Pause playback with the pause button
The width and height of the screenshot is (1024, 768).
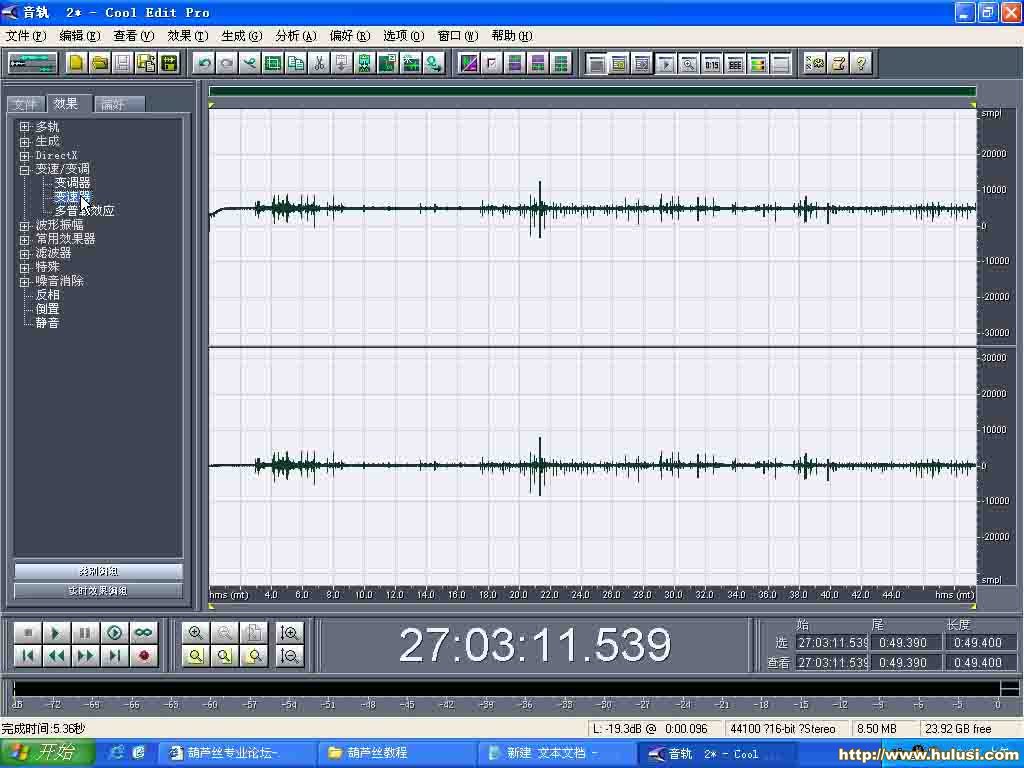click(85, 632)
